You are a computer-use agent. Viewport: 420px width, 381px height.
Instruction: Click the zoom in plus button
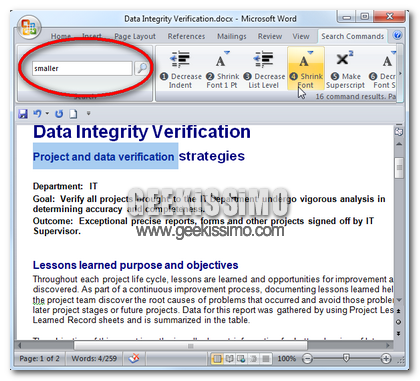point(386,359)
